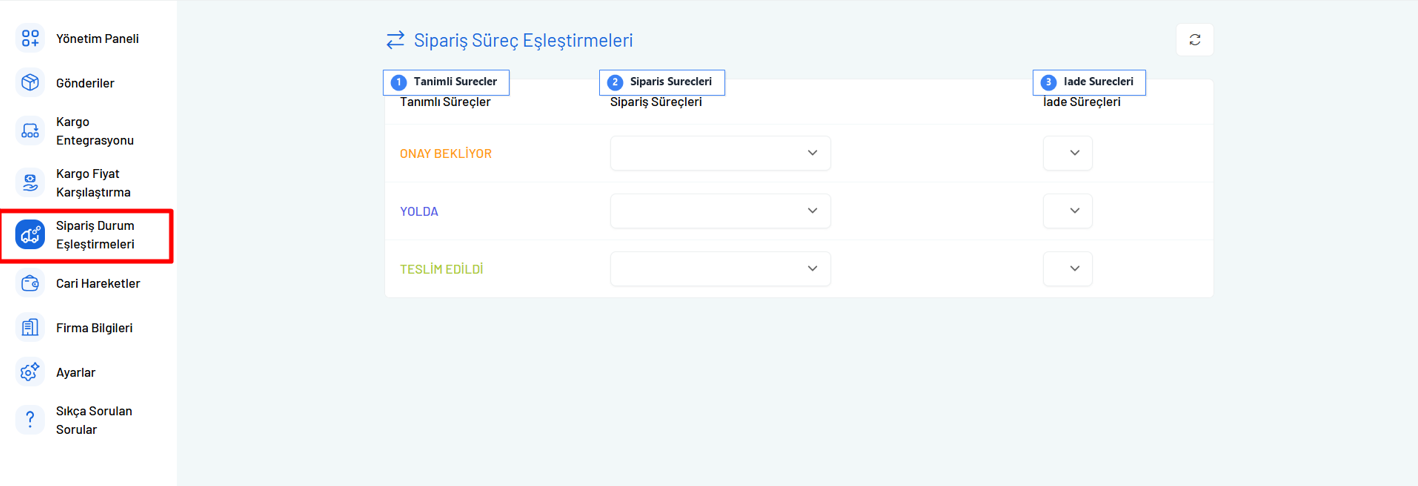Click the Kargo Fiyat Karşılaştırma icon
The height and width of the screenshot is (486, 1418).
[x=30, y=183]
